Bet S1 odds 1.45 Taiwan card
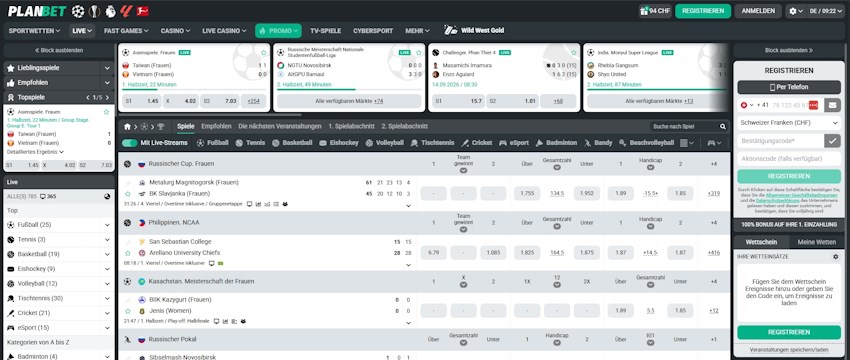 click(142, 101)
